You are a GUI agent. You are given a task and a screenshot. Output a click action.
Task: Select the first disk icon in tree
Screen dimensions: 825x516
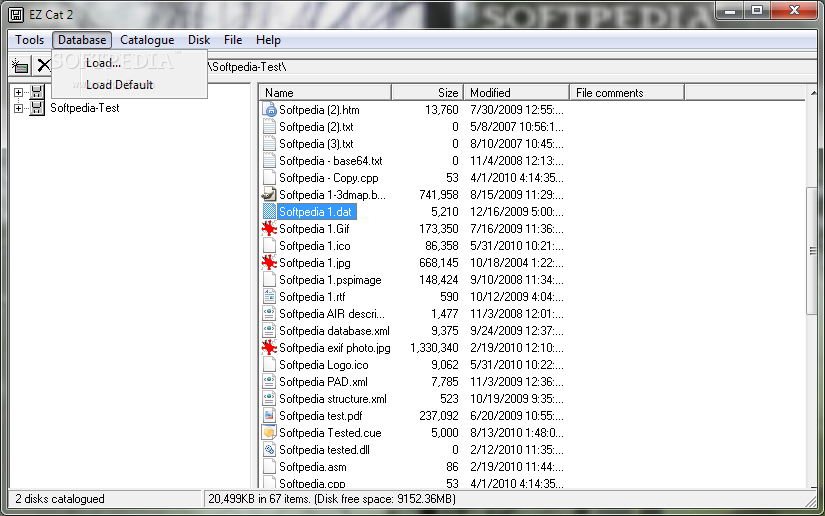point(36,92)
